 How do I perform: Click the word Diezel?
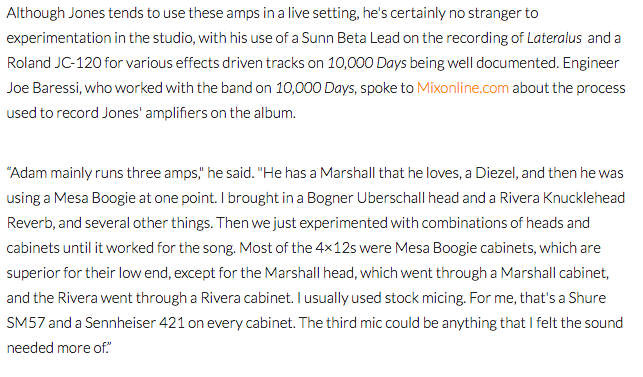496,173
